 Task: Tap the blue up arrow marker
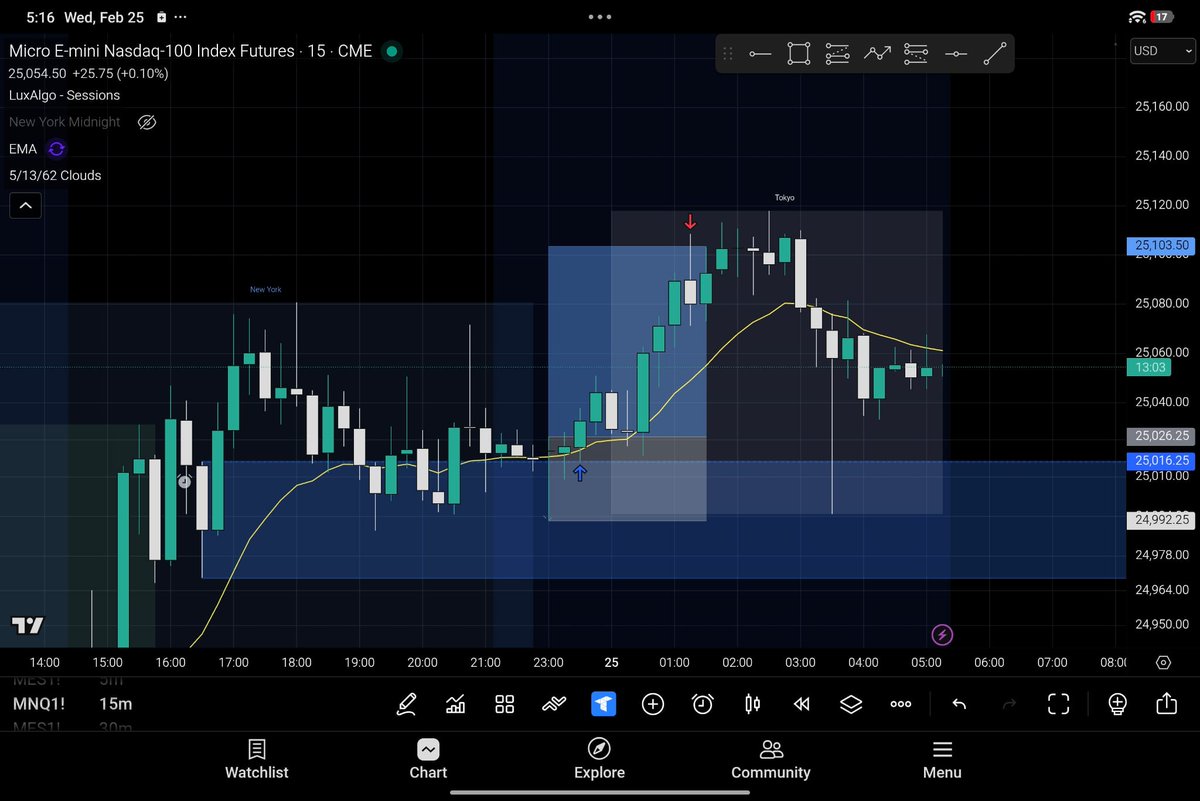(580, 473)
